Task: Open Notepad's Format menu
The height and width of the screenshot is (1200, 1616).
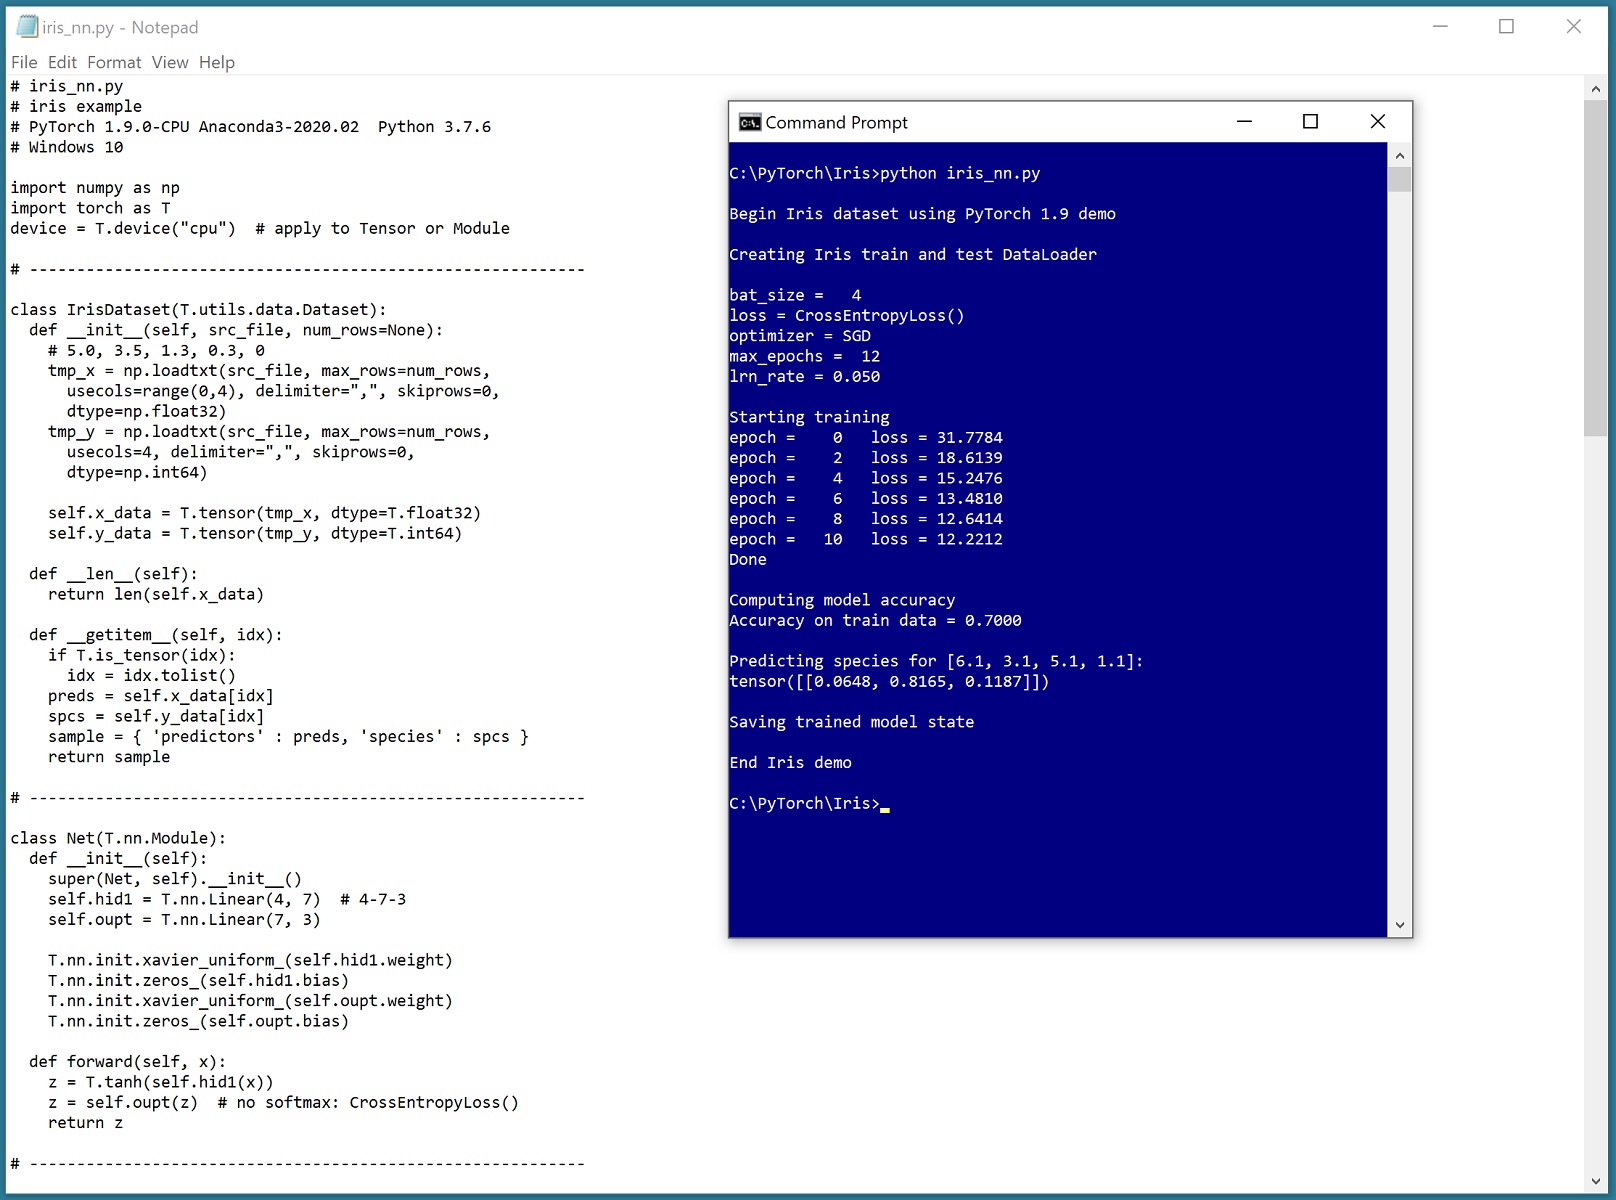Action: 114,62
